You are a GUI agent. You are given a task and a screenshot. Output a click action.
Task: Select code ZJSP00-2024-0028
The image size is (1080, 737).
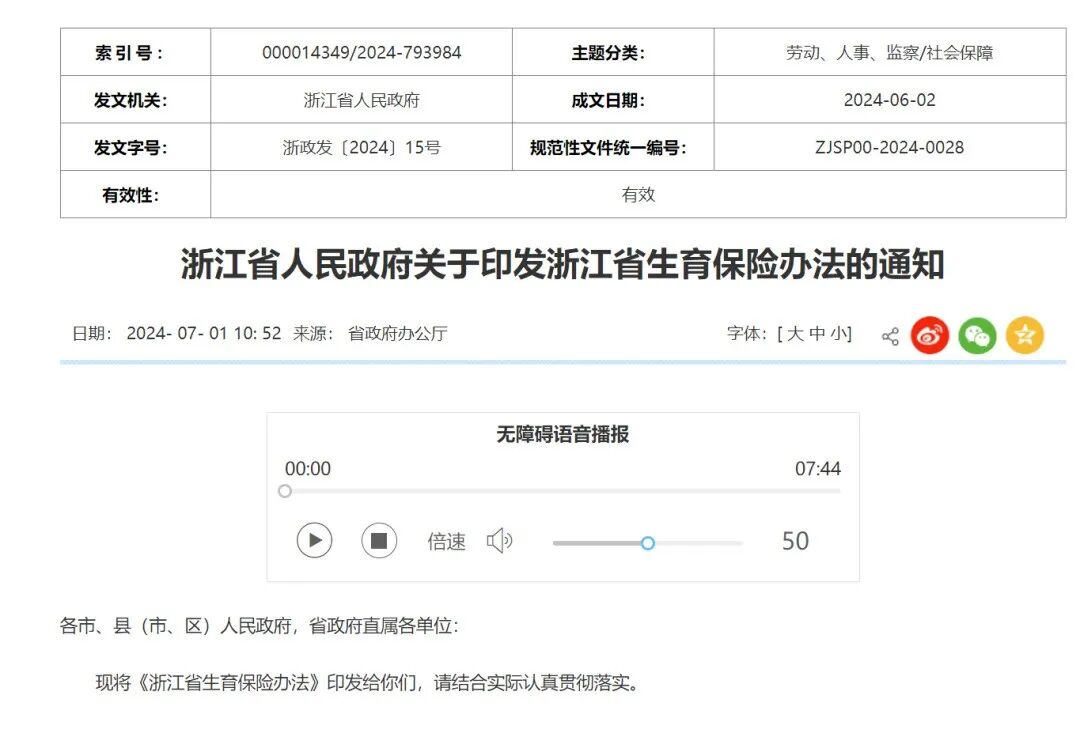(890, 147)
